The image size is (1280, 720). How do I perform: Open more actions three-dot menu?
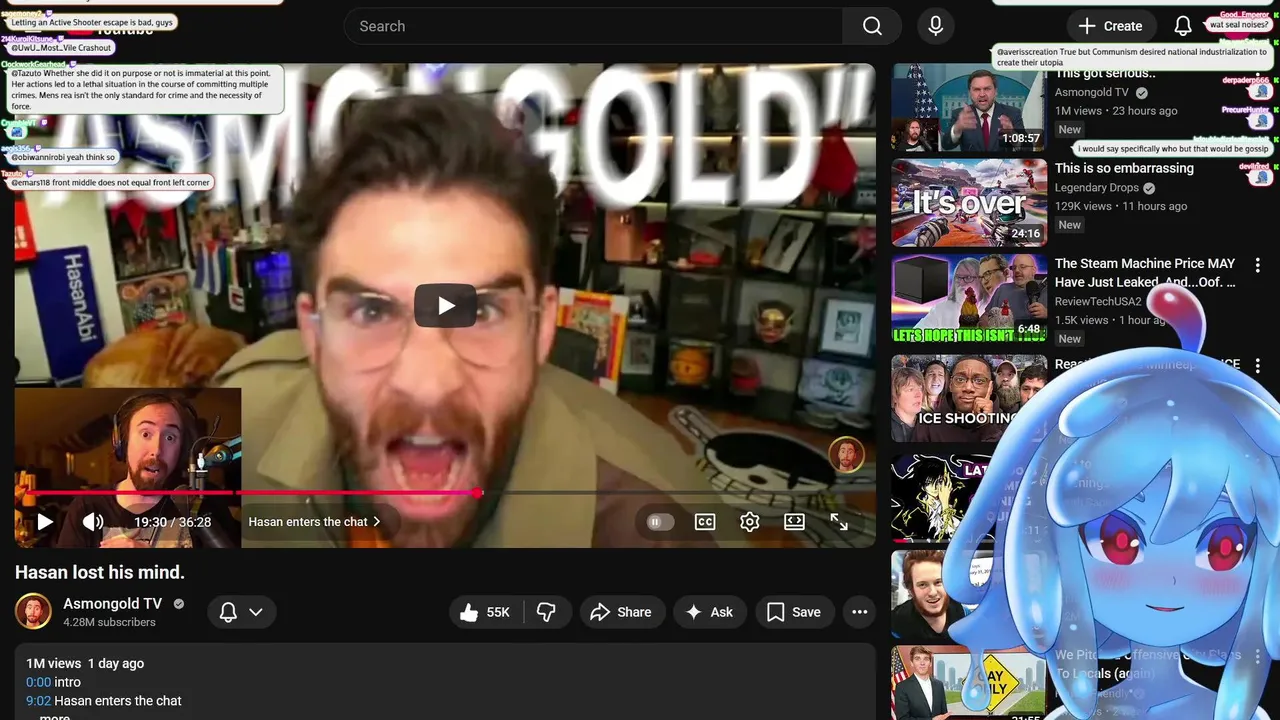tap(859, 612)
